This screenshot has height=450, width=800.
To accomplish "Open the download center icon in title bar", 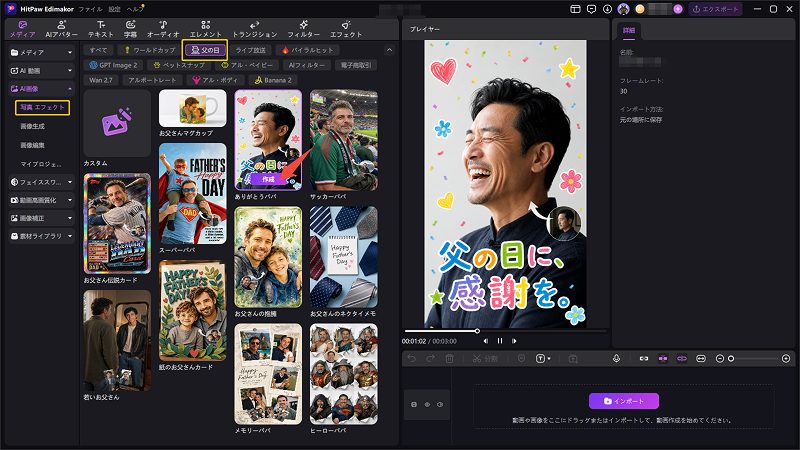I will point(607,9).
